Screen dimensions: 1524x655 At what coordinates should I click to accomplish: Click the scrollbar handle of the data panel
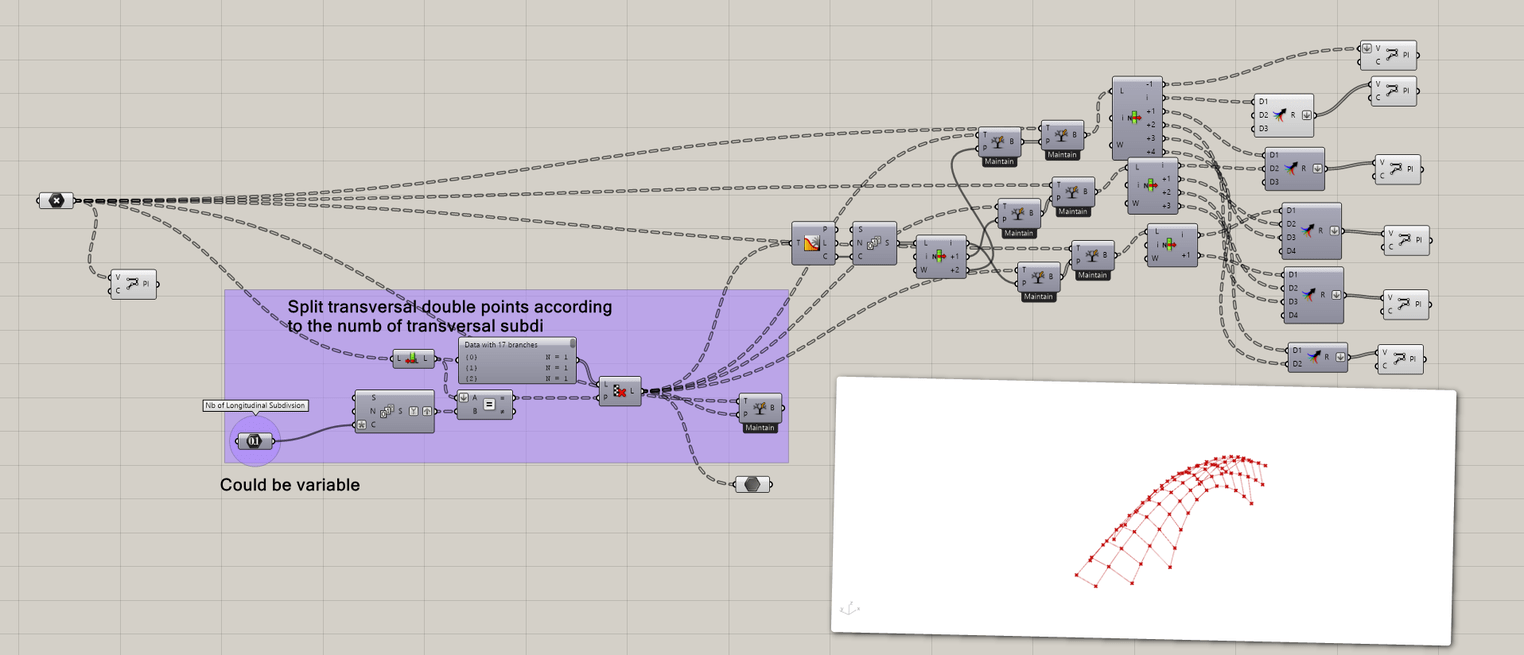point(573,344)
